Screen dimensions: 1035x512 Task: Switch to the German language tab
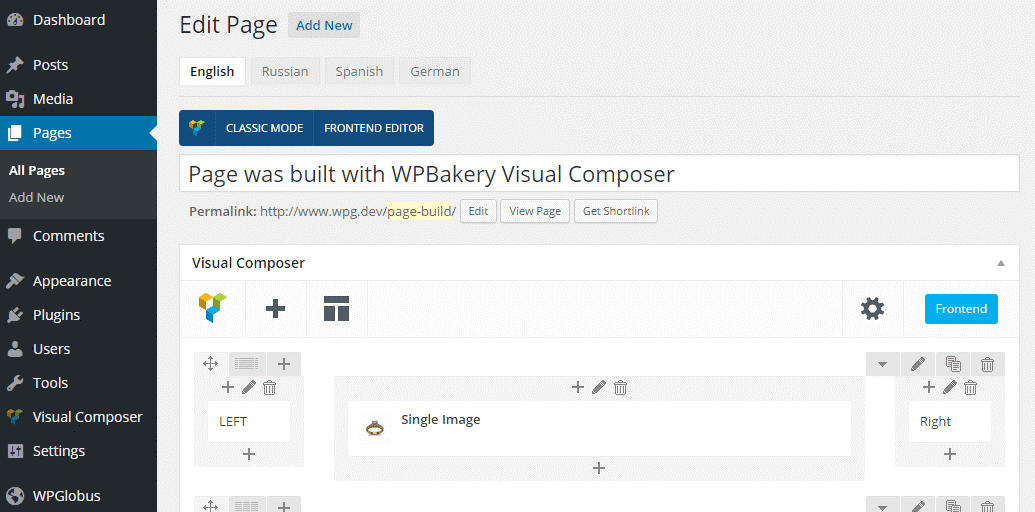[435, 71]
